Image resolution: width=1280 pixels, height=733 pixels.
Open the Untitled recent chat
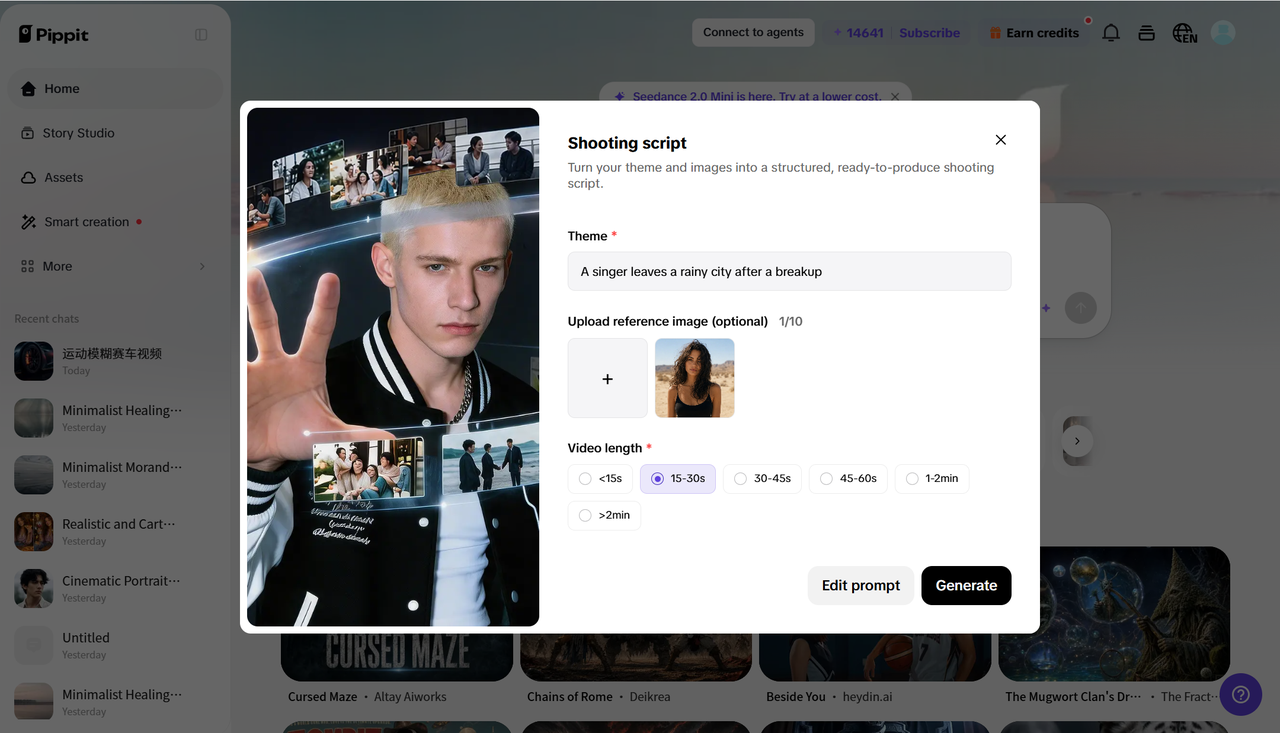click(x=115, y=646)
